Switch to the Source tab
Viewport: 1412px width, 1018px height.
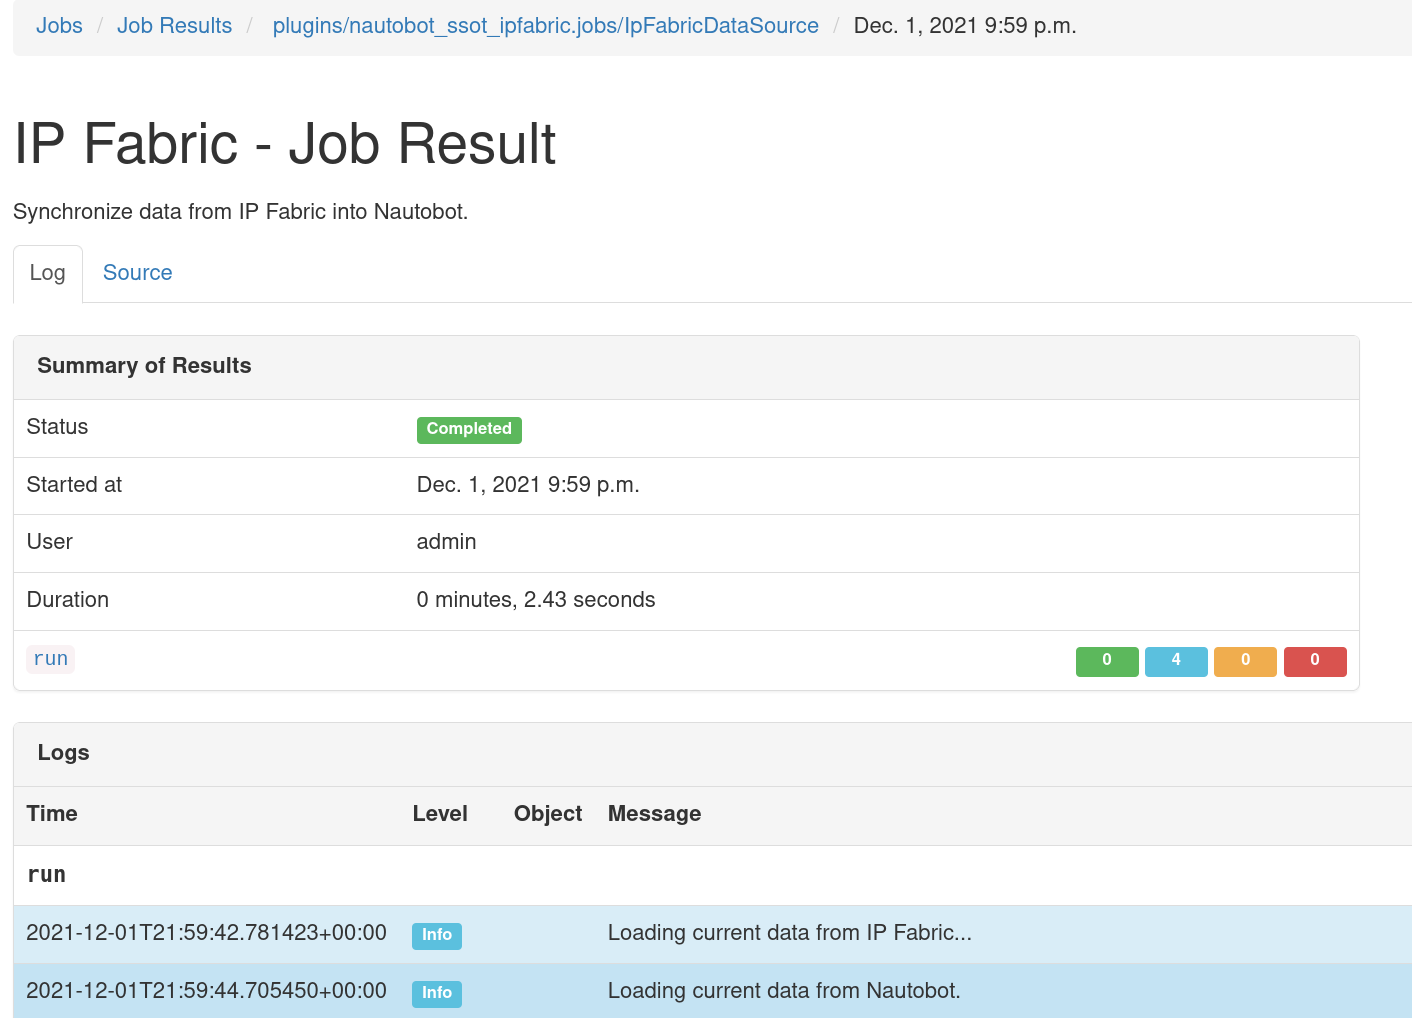(138, 273)
